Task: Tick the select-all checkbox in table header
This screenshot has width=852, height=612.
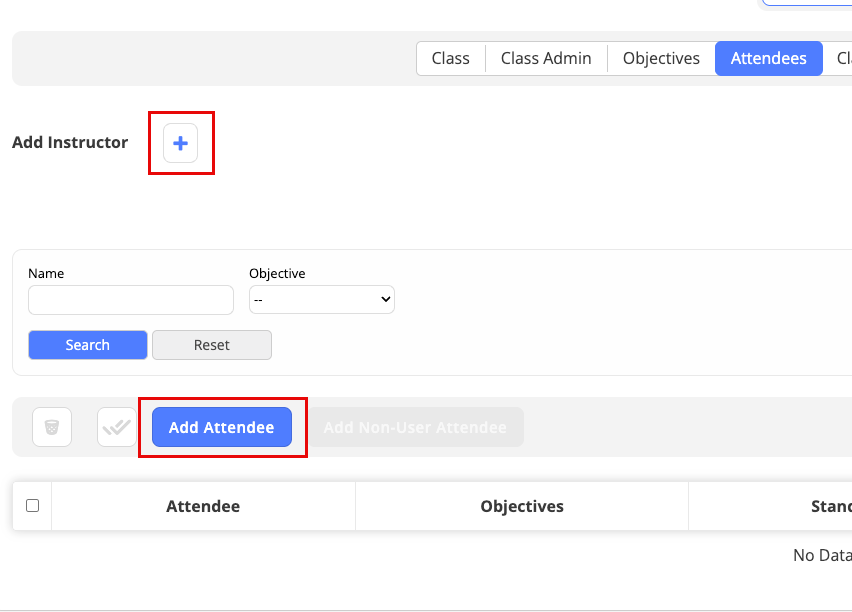Action: pyautogui.click(x=32, y=506)
